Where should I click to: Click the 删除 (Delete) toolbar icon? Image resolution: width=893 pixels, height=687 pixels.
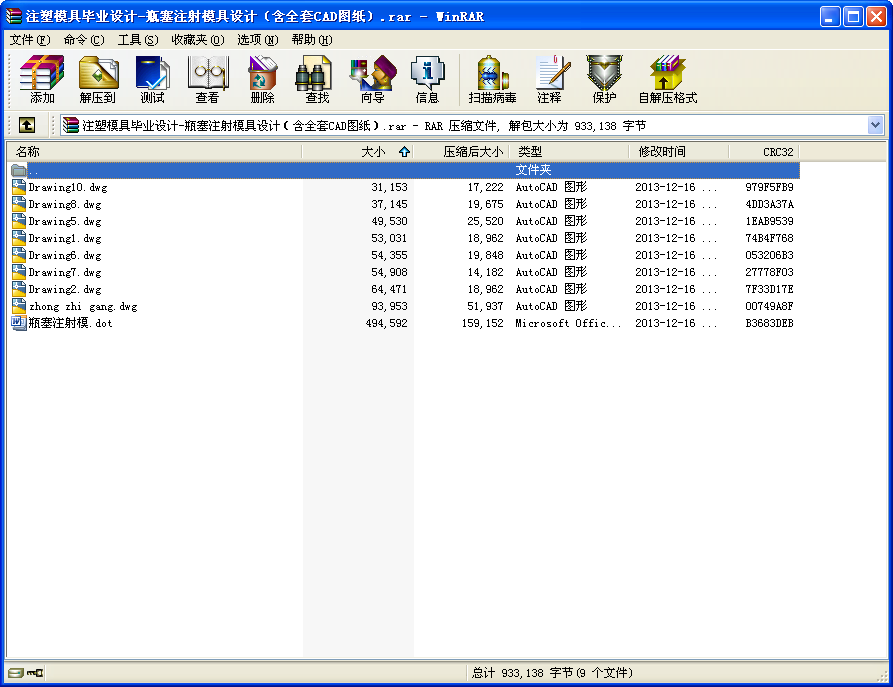[262, 80]
